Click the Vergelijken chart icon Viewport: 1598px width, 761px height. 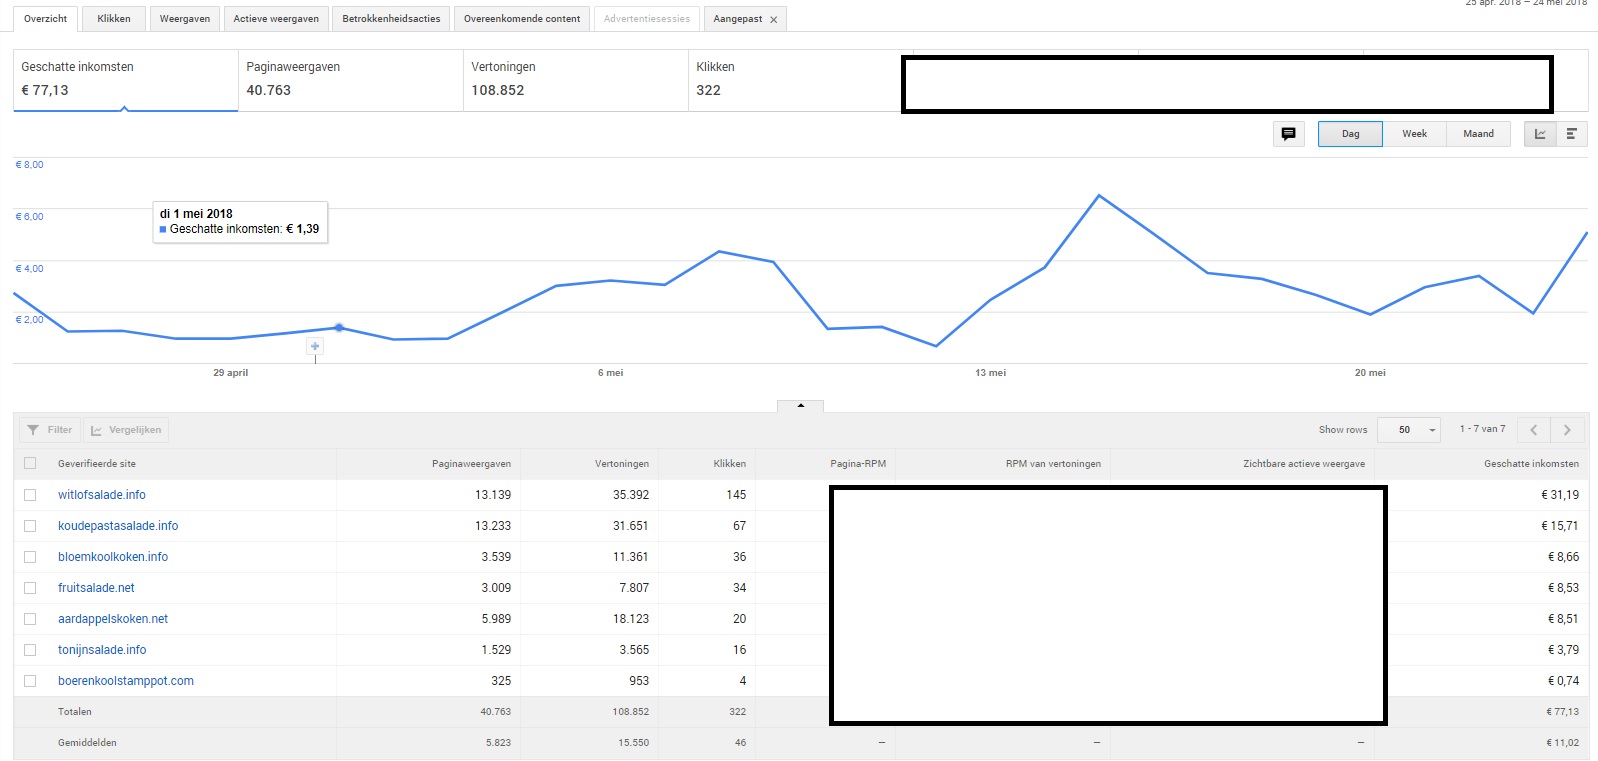click(96, 430)
